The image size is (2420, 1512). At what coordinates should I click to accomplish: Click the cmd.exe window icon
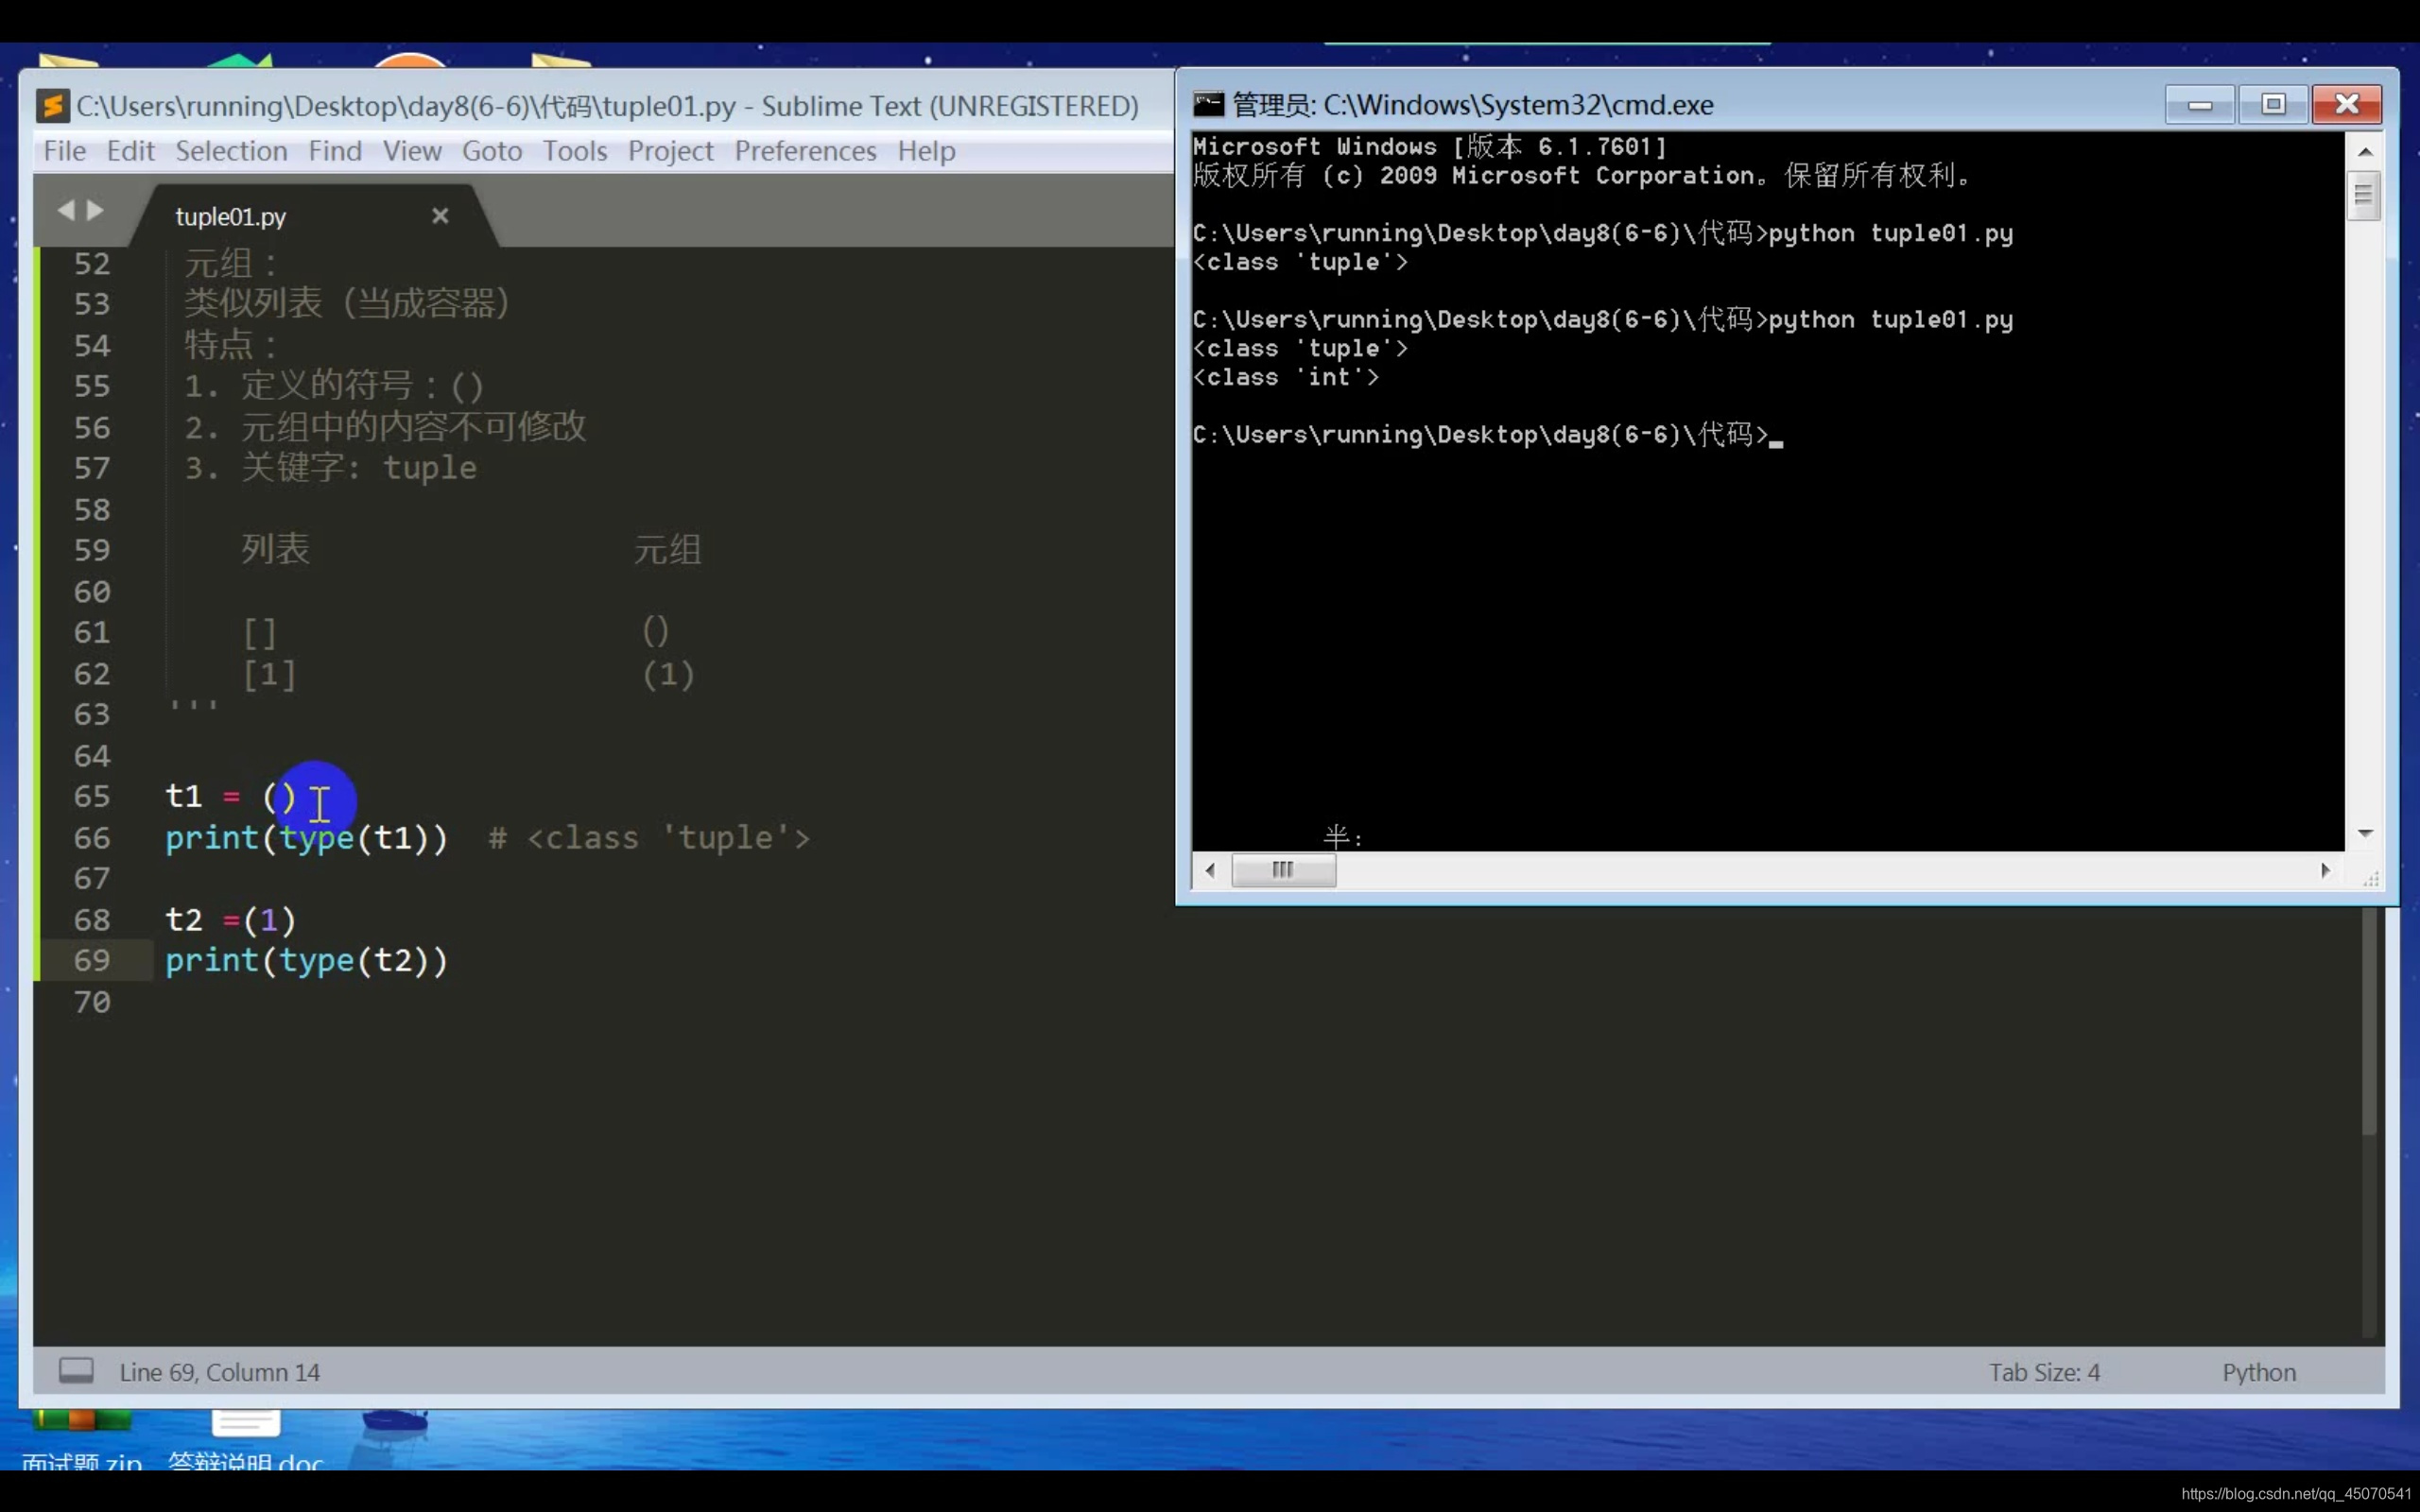coord(1209,104)
